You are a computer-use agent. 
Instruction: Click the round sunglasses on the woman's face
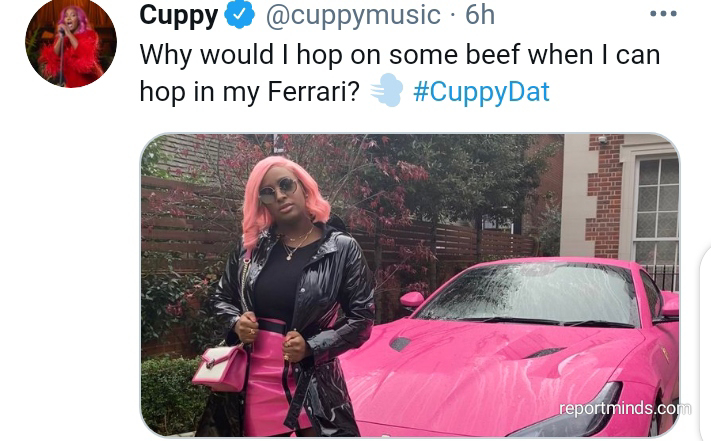[x=278, y=191]
